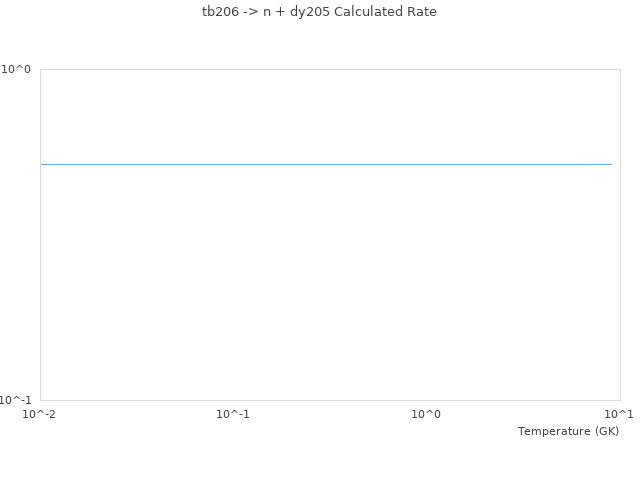The image size is (640, 480).
Task: Click the x-axis 10^-2 tick label
Action: tap(40, 414)
